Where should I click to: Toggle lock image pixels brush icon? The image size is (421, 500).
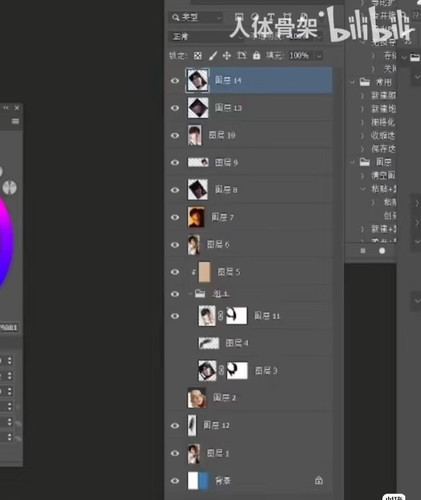click(213, 56)
